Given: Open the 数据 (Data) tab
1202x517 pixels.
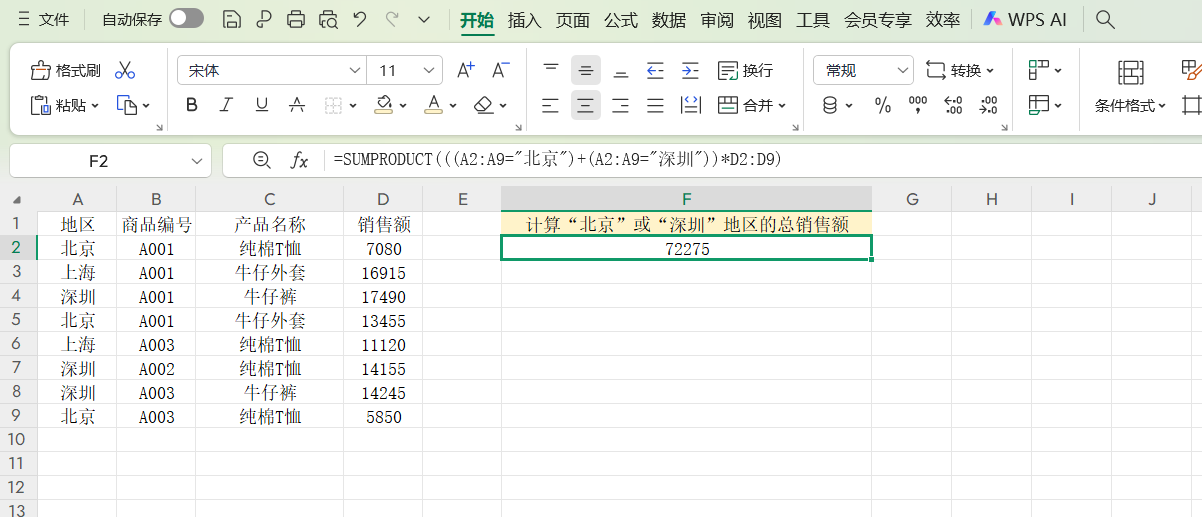Looking at the screenshot, I should tap(669, 19).
